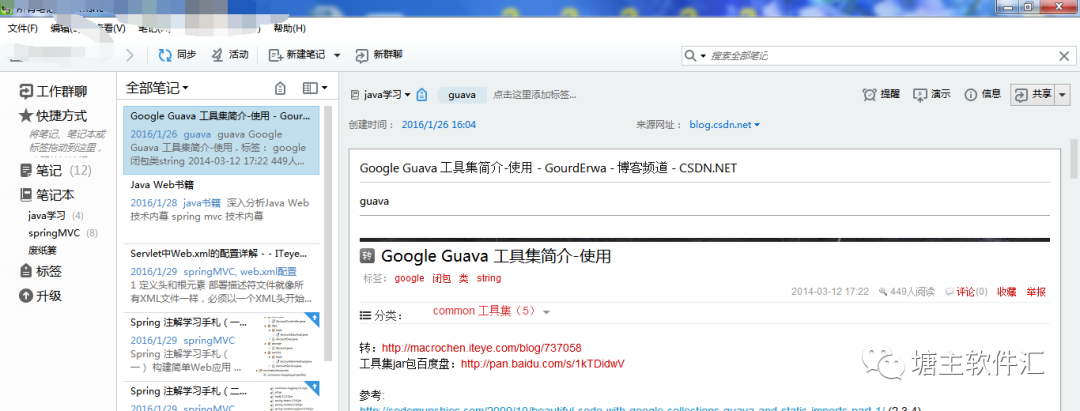
Task: Click the reminder icon above note list
Action: click(280, 88)
